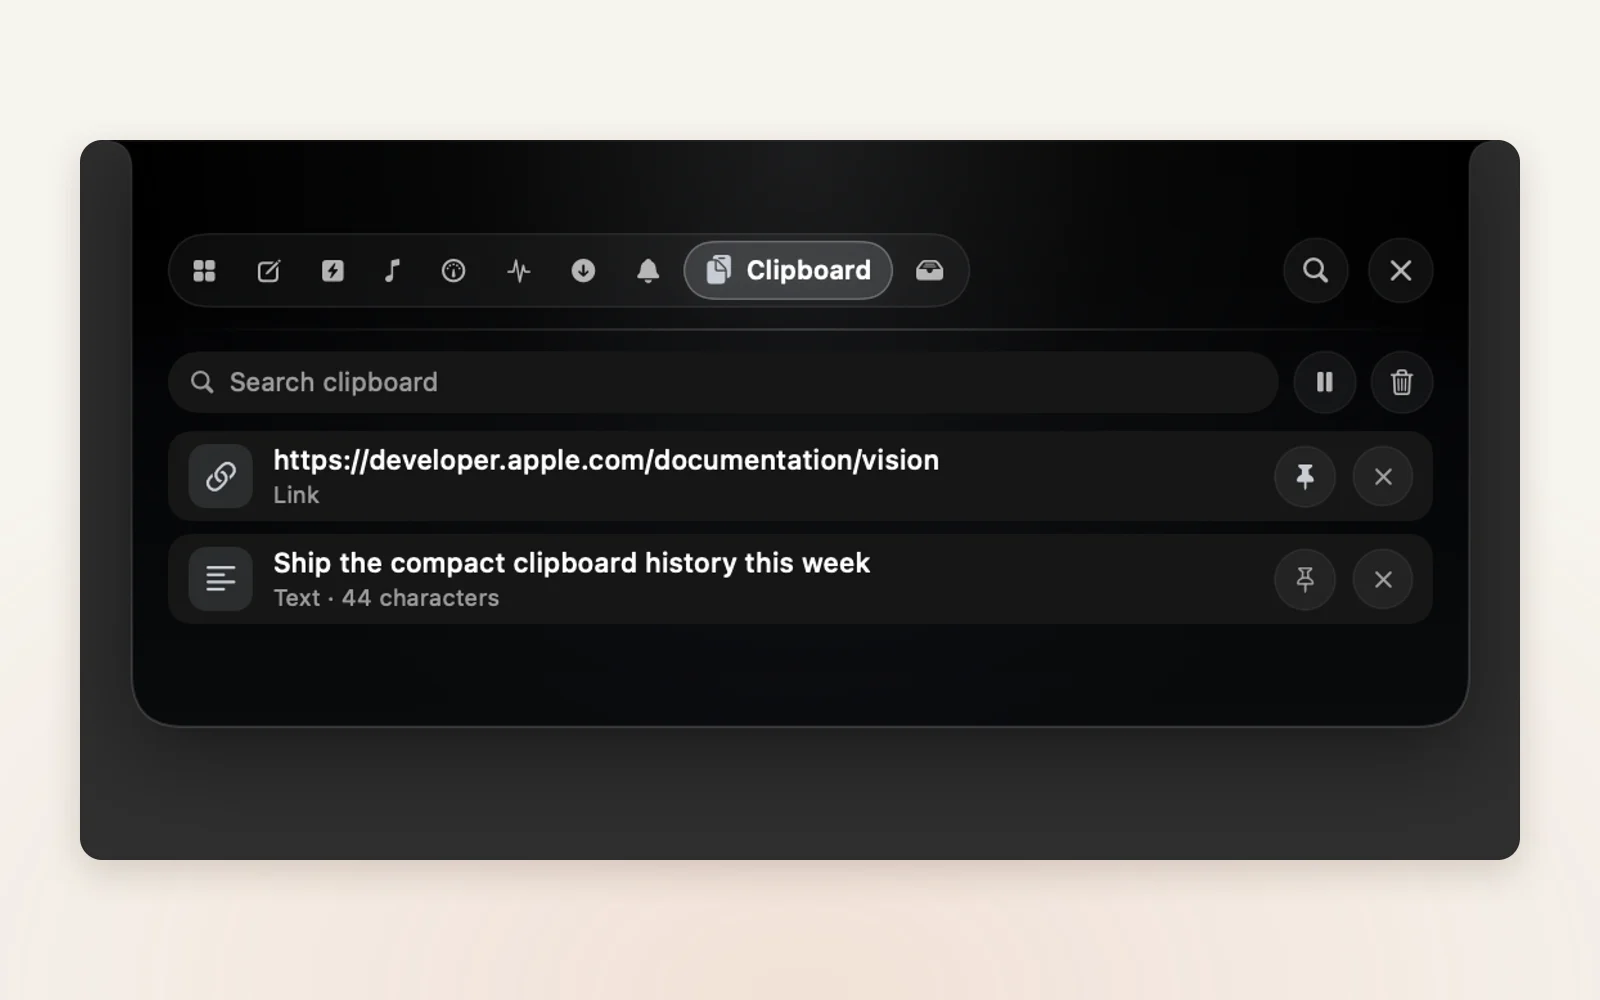Viewport: 1600px width, 1000px height.
Task: Switch to the music note tab
Action: coord(393,271)
